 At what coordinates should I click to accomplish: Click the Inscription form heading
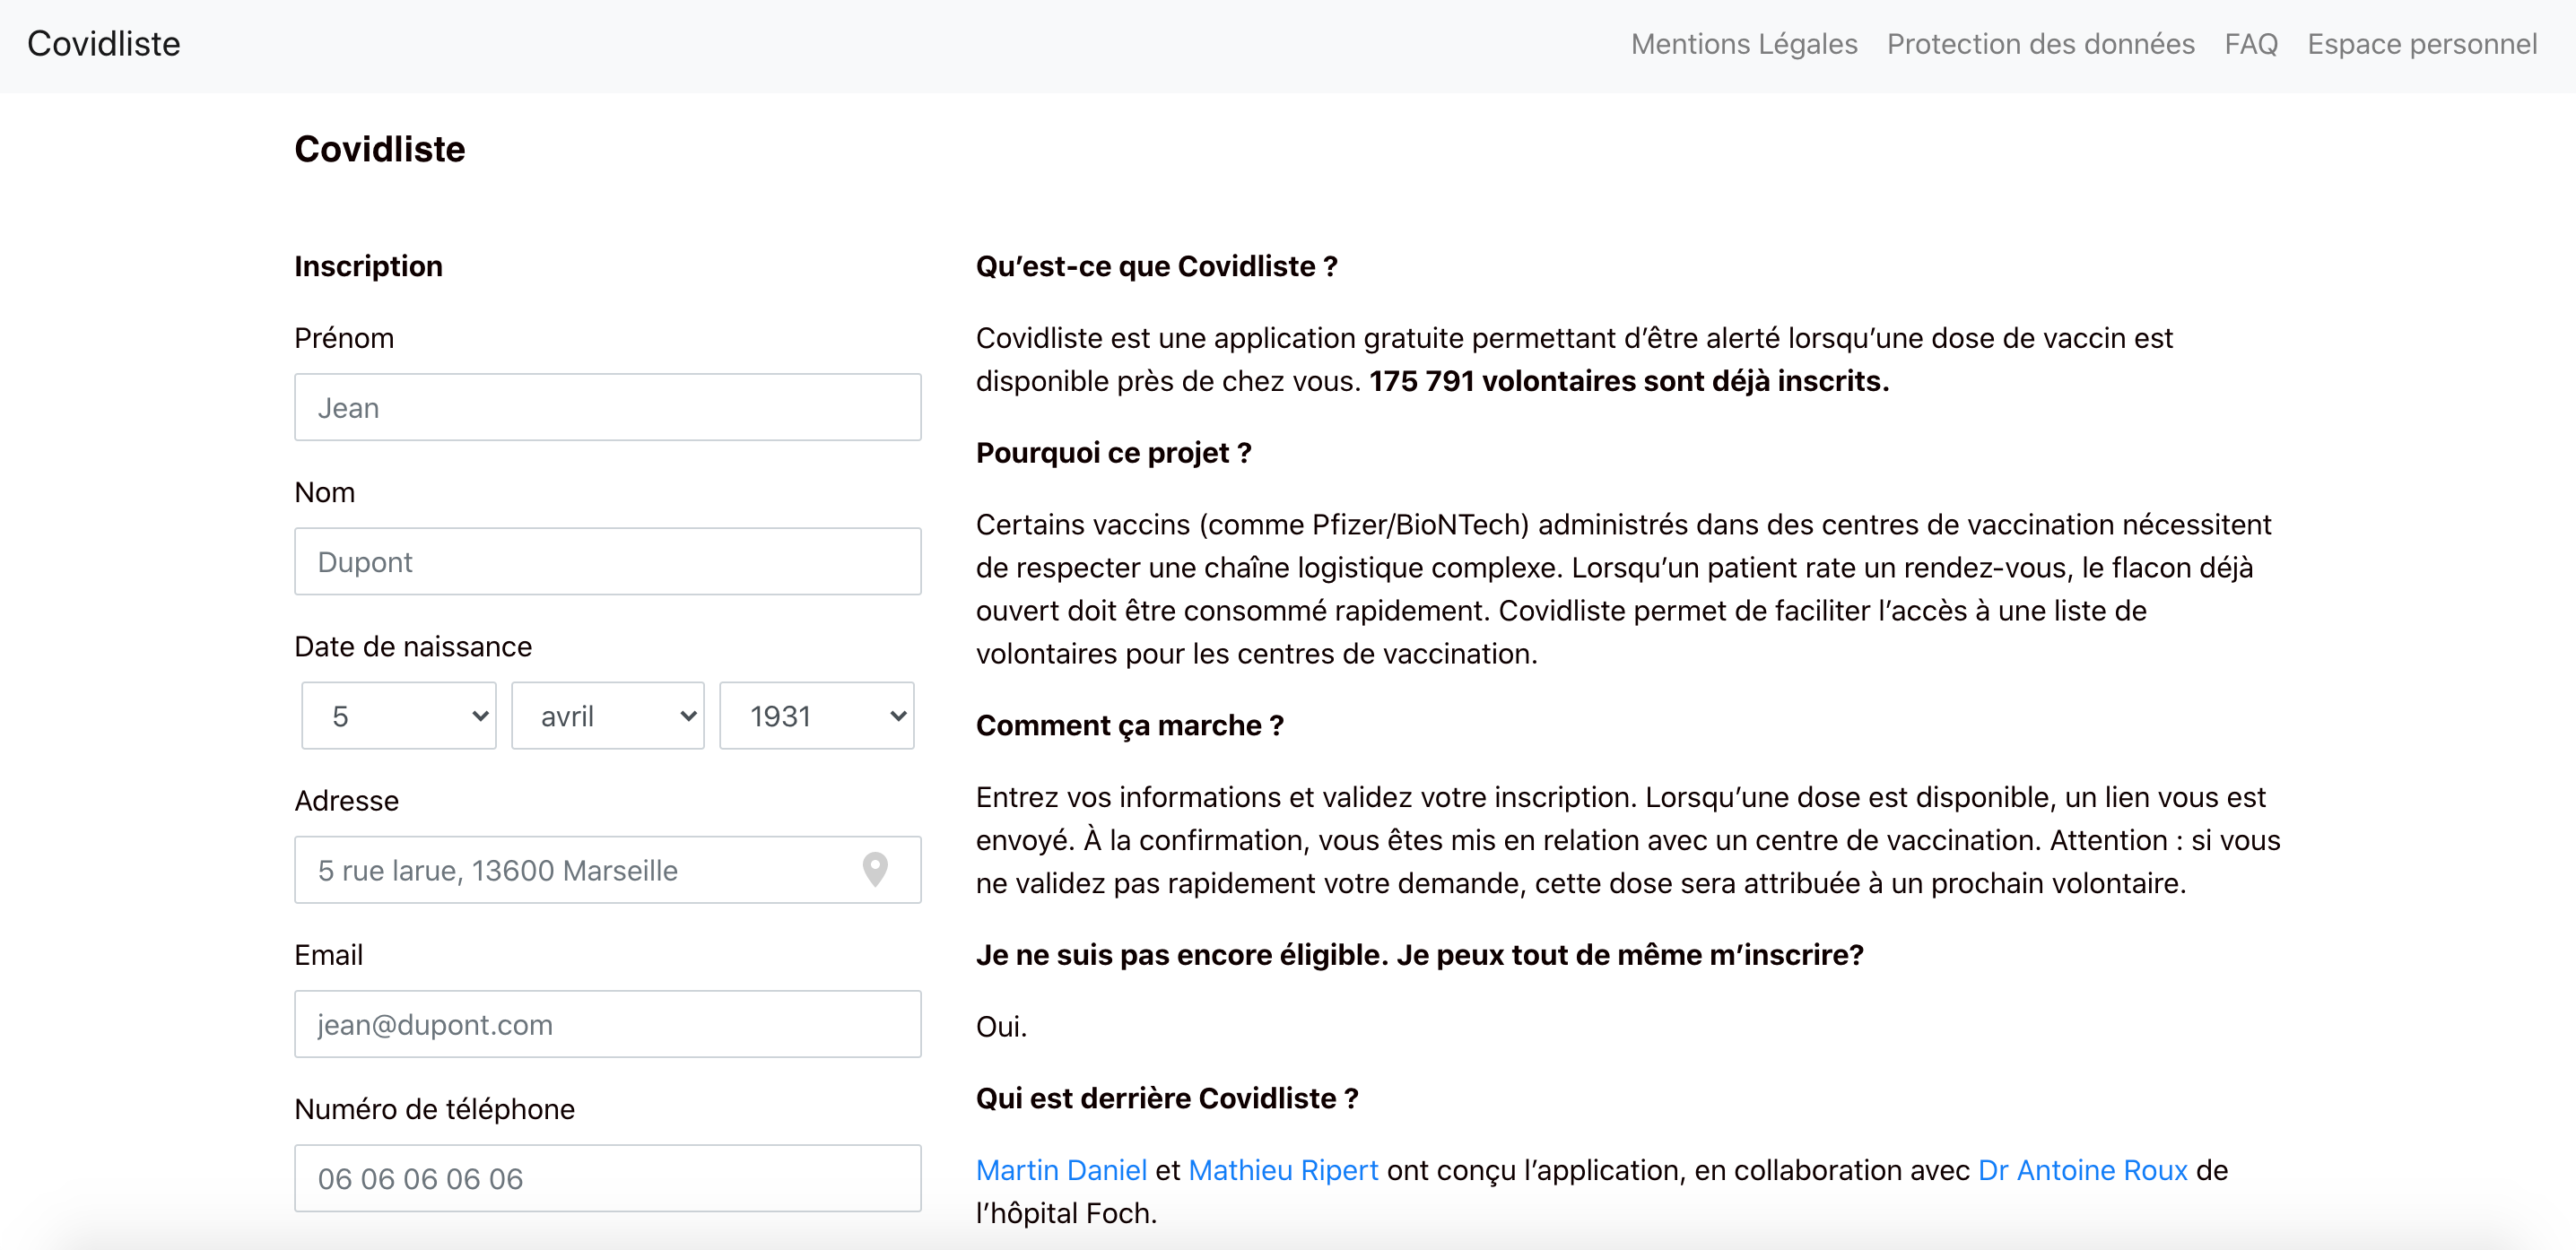pos(368,266)
